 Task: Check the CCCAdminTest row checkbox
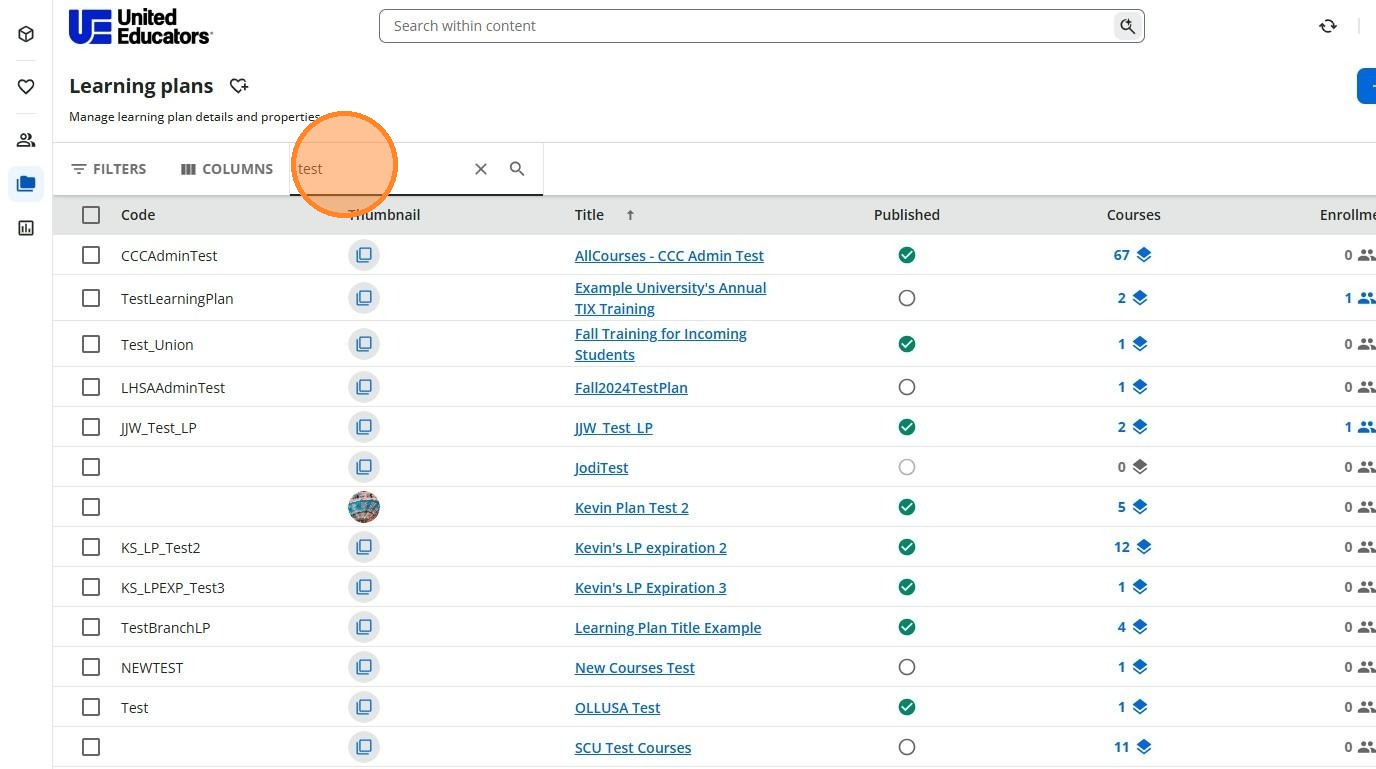point(91,255)
